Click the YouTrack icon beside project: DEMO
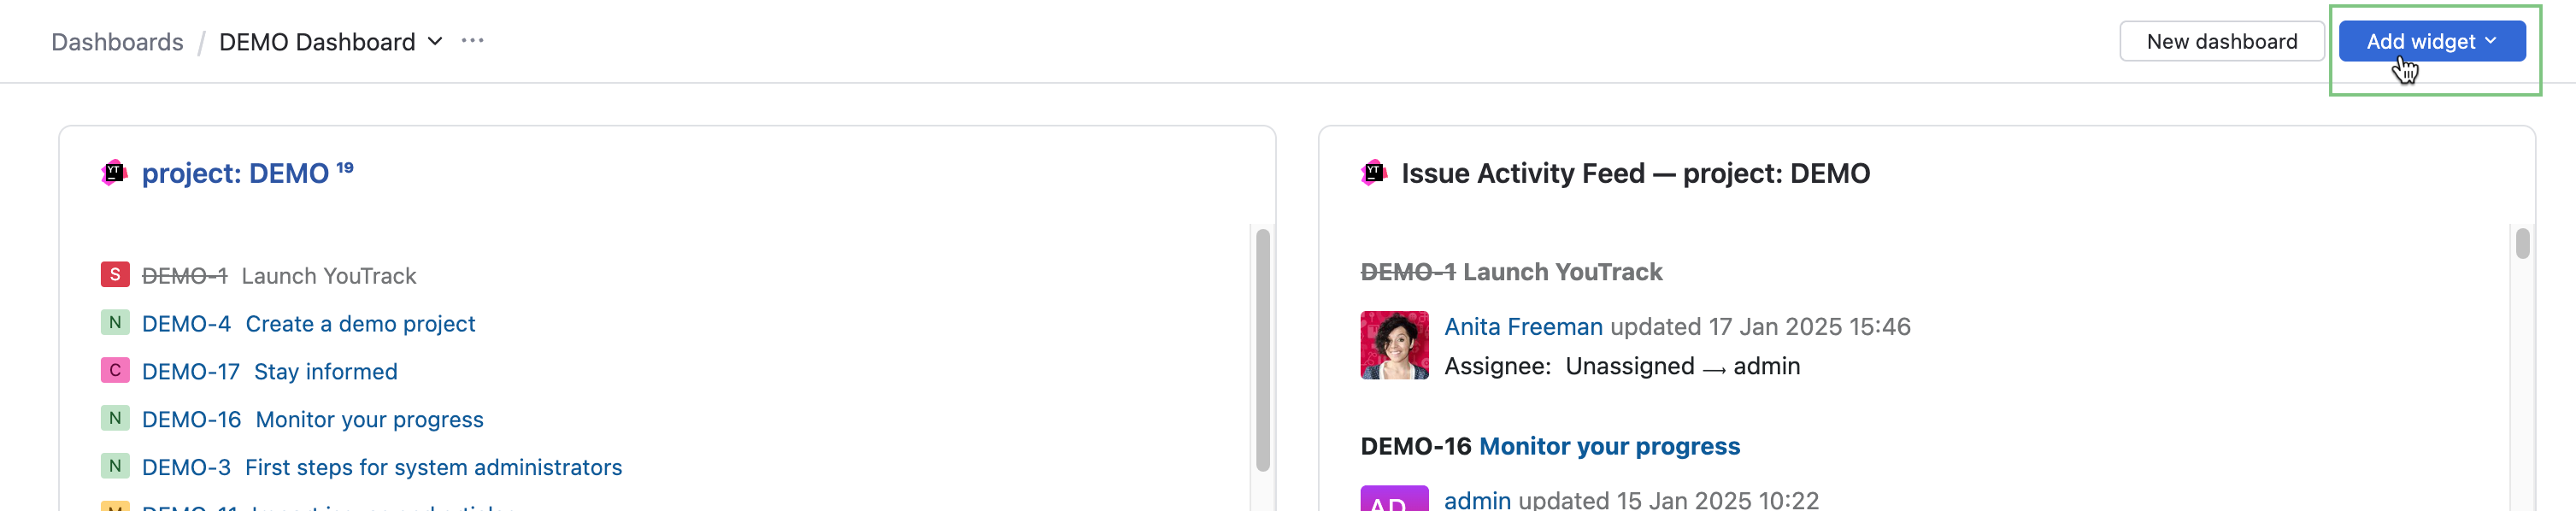Viewport: 2576px width, 511px height. click(x=115, y=173)
